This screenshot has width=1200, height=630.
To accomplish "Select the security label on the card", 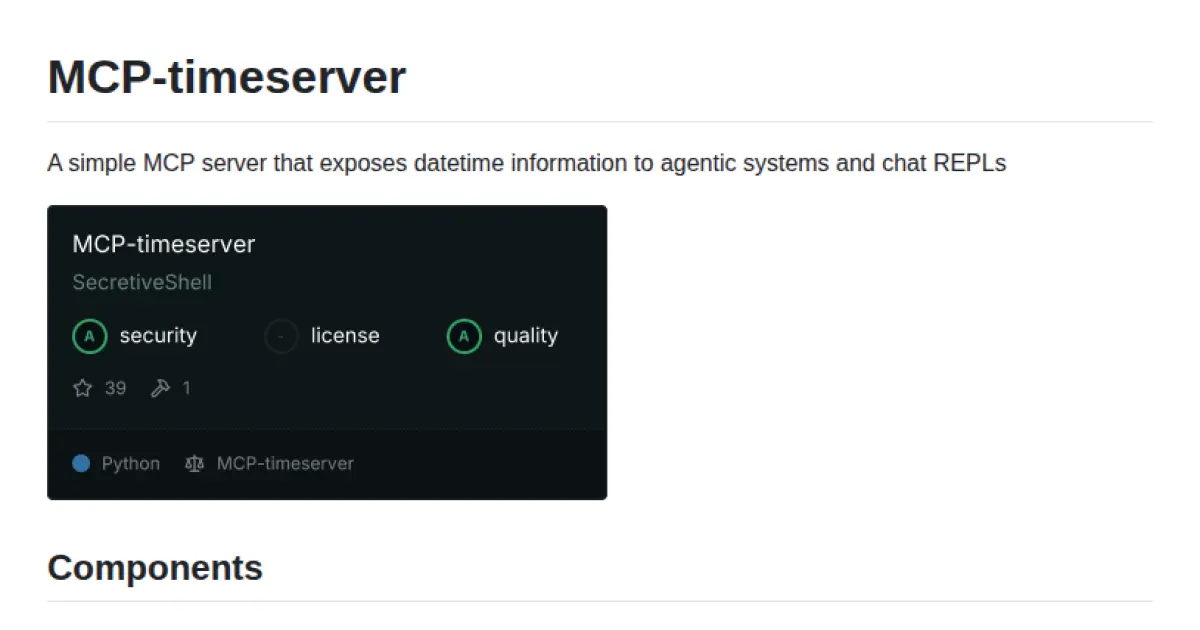I will [x=158, y=336].
